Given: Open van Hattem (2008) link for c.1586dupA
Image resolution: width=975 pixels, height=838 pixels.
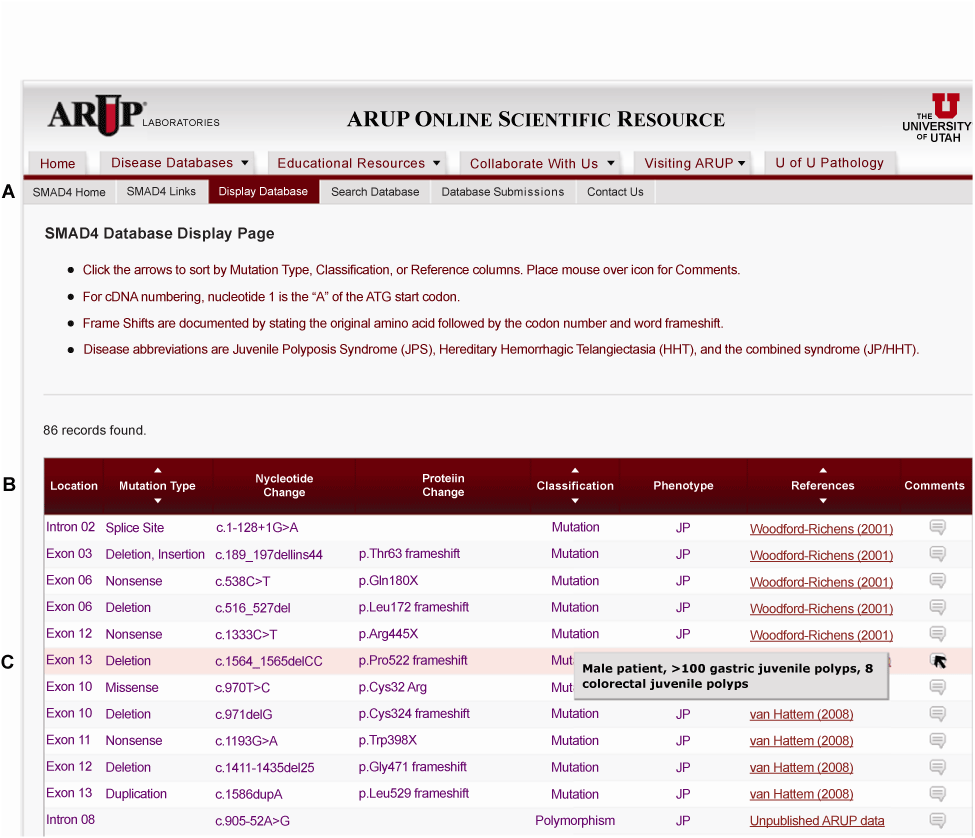Looking at the screenshot, I should [x=802, y=794].
